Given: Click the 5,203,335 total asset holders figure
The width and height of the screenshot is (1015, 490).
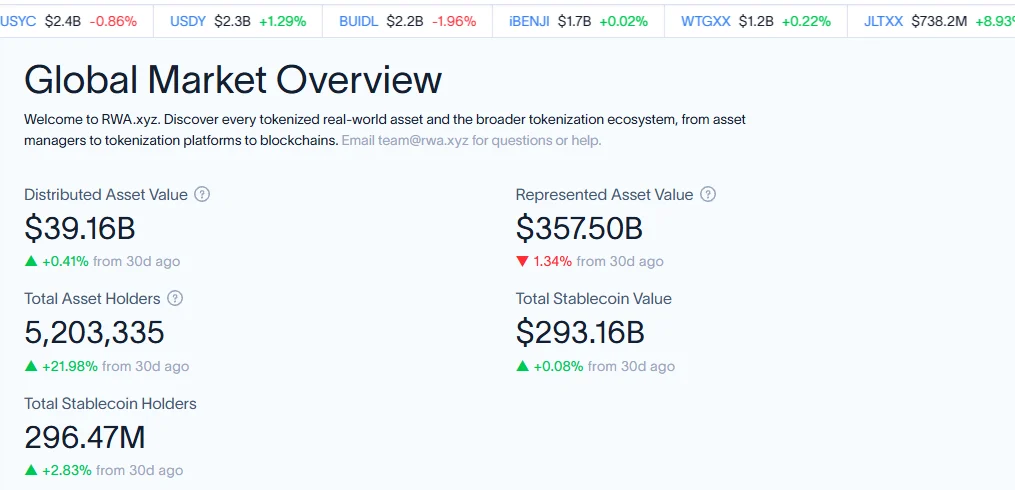Looking at the screenshot, I should tap(95, 333).
